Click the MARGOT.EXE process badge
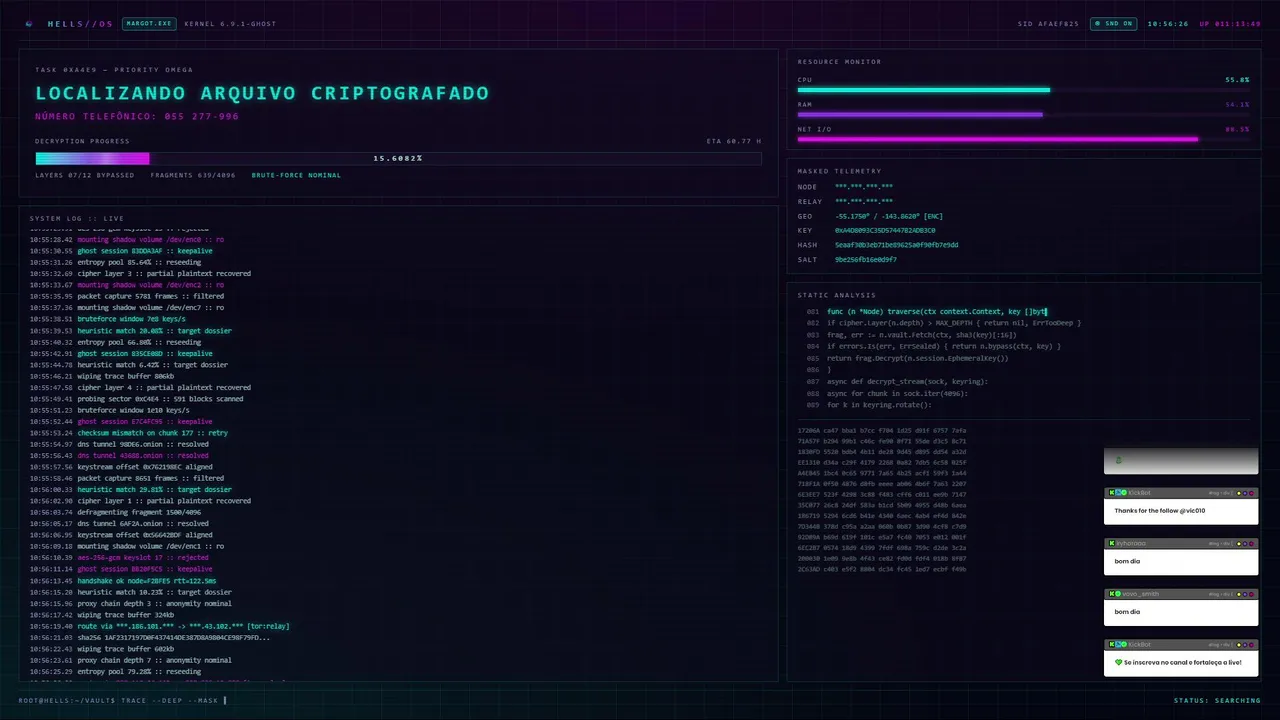The image size is (1280, 720). point(149,23)
